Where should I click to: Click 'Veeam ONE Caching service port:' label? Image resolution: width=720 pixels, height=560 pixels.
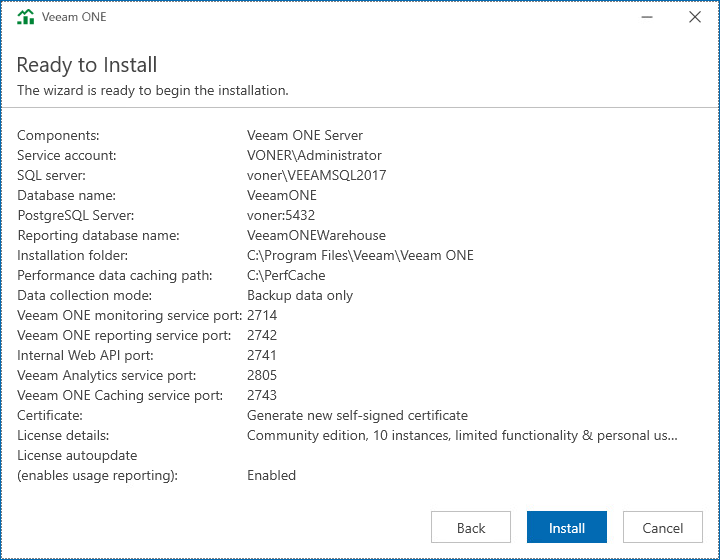[x=120, y=395]
